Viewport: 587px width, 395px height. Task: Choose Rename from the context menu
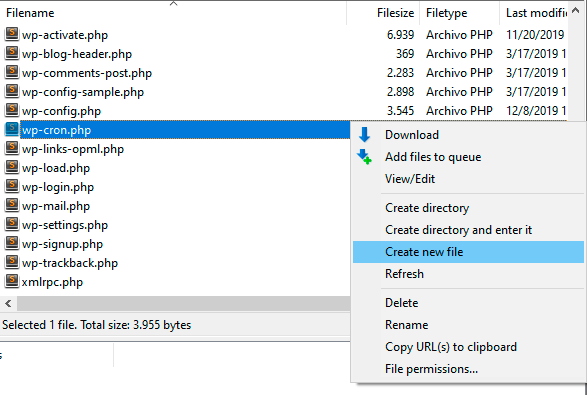pos(468,325)
